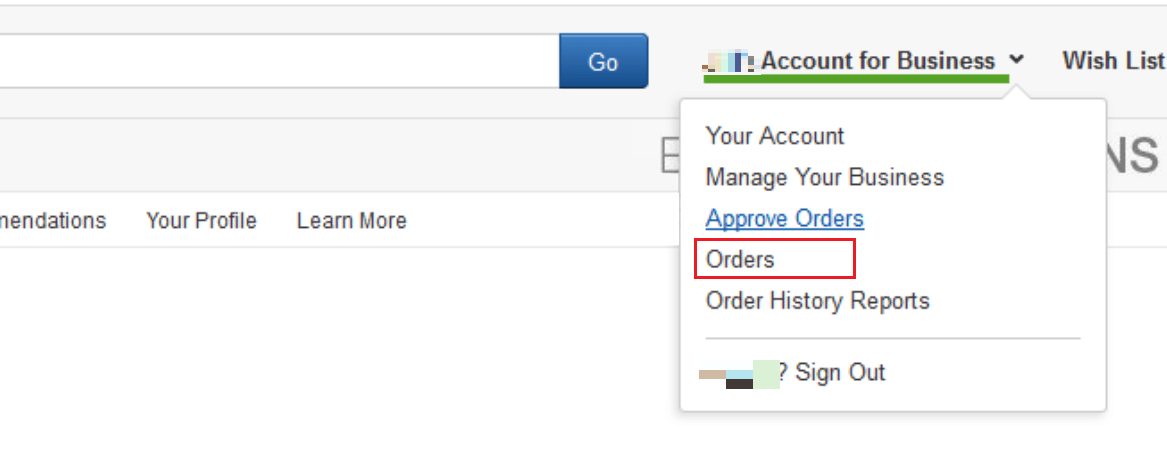Focus the search text box
The height and width of the screenshot is (457, 1167).
[x=279, y=61]
